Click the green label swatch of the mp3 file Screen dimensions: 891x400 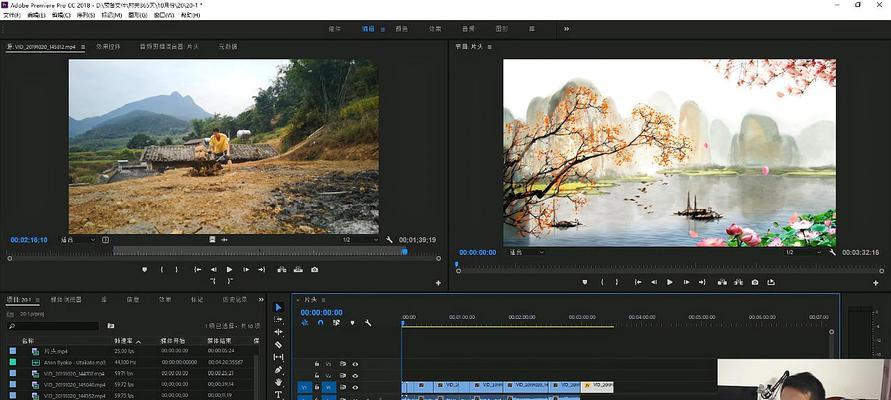pos(13,362)
